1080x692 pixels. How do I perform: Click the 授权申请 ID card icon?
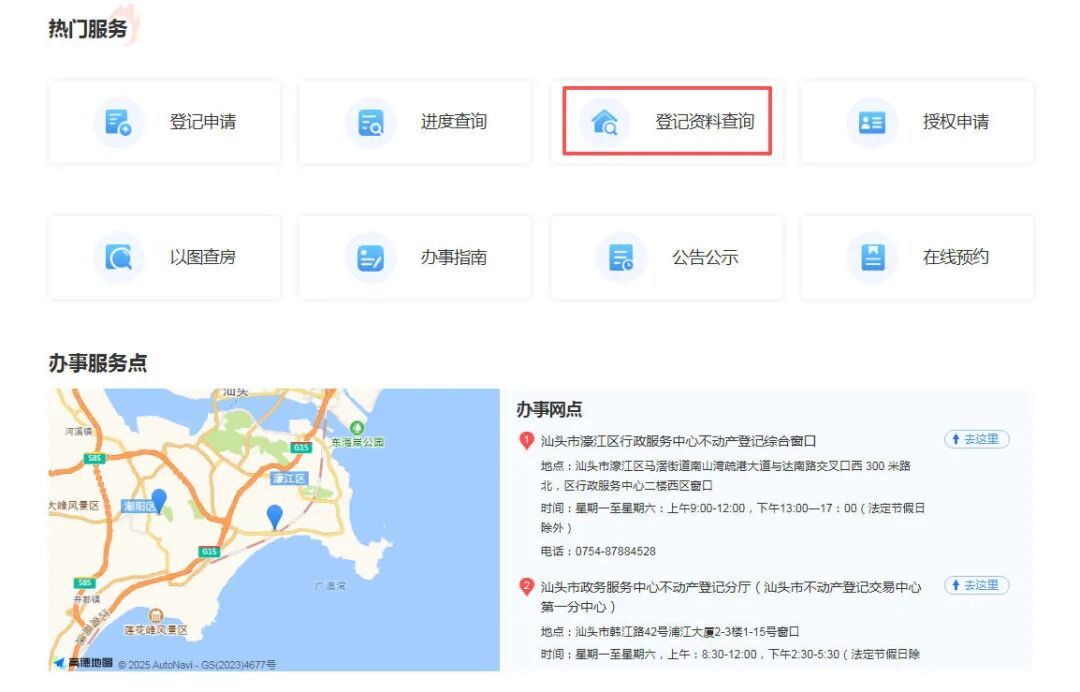(x=872, y=123)
